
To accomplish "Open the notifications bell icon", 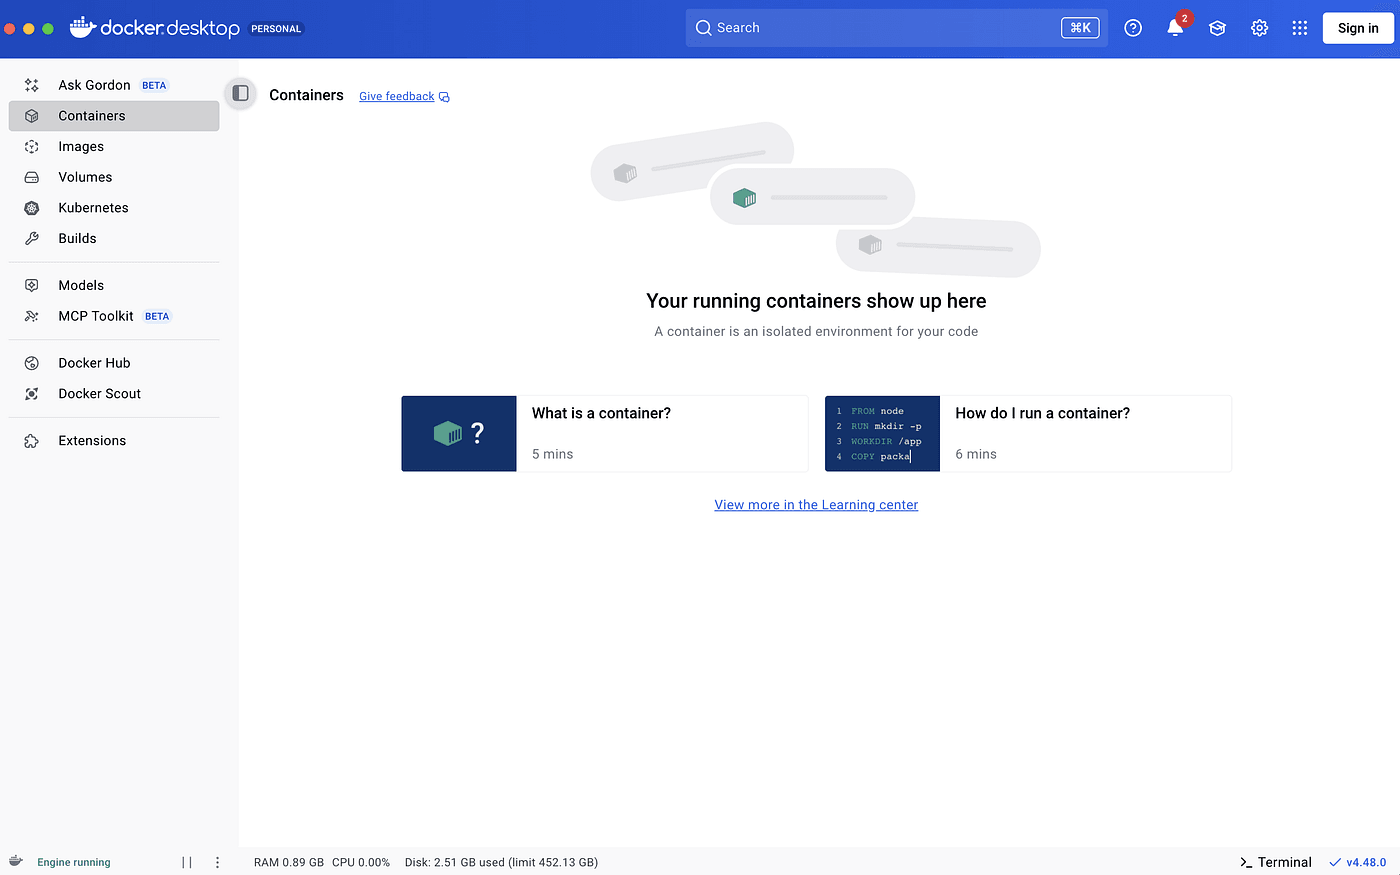I will pos(1175,28).
